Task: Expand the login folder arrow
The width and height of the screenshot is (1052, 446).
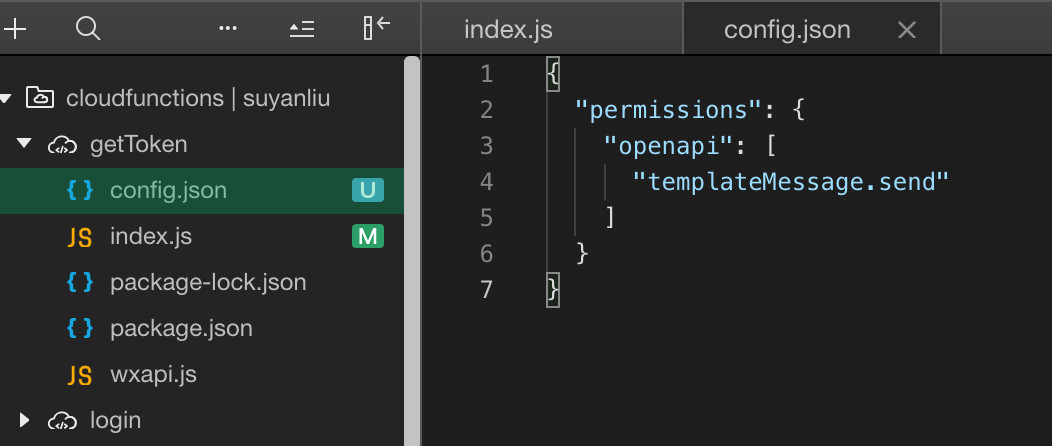Action: pos(25,421)
